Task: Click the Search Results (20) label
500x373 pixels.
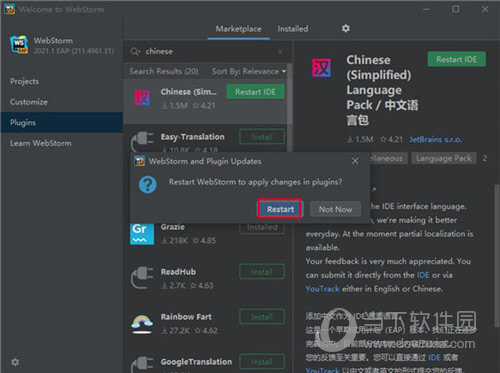Action: coord(164,71)
